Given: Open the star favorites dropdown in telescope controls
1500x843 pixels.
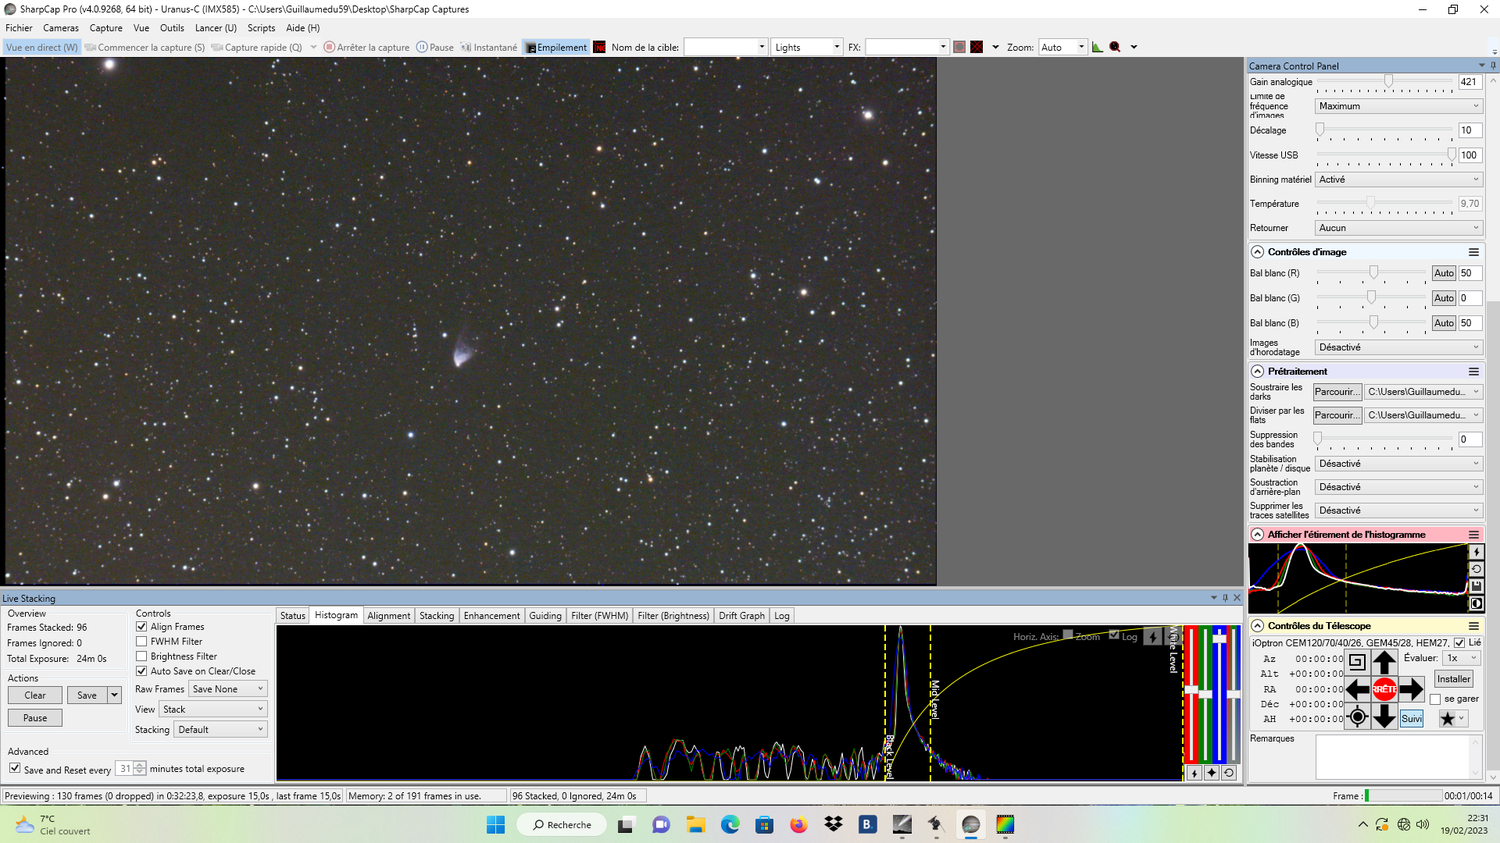Looking at the screenshot, I should point(1451,718).
